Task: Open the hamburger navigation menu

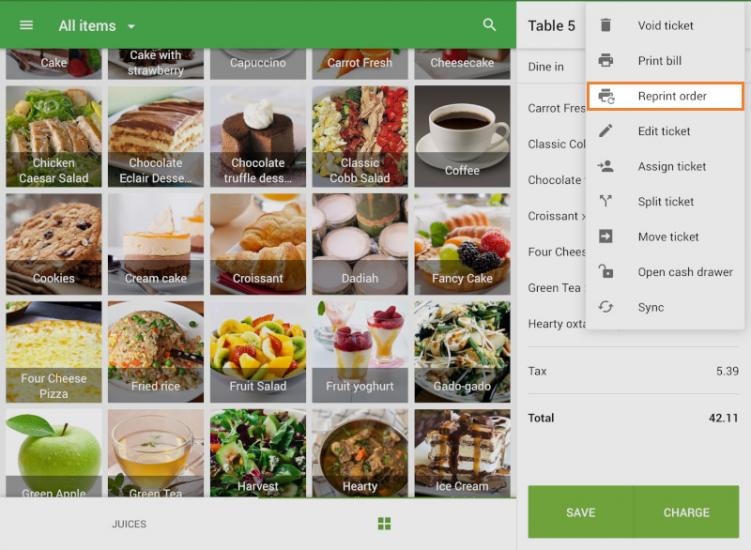Action: coord(26,25)
